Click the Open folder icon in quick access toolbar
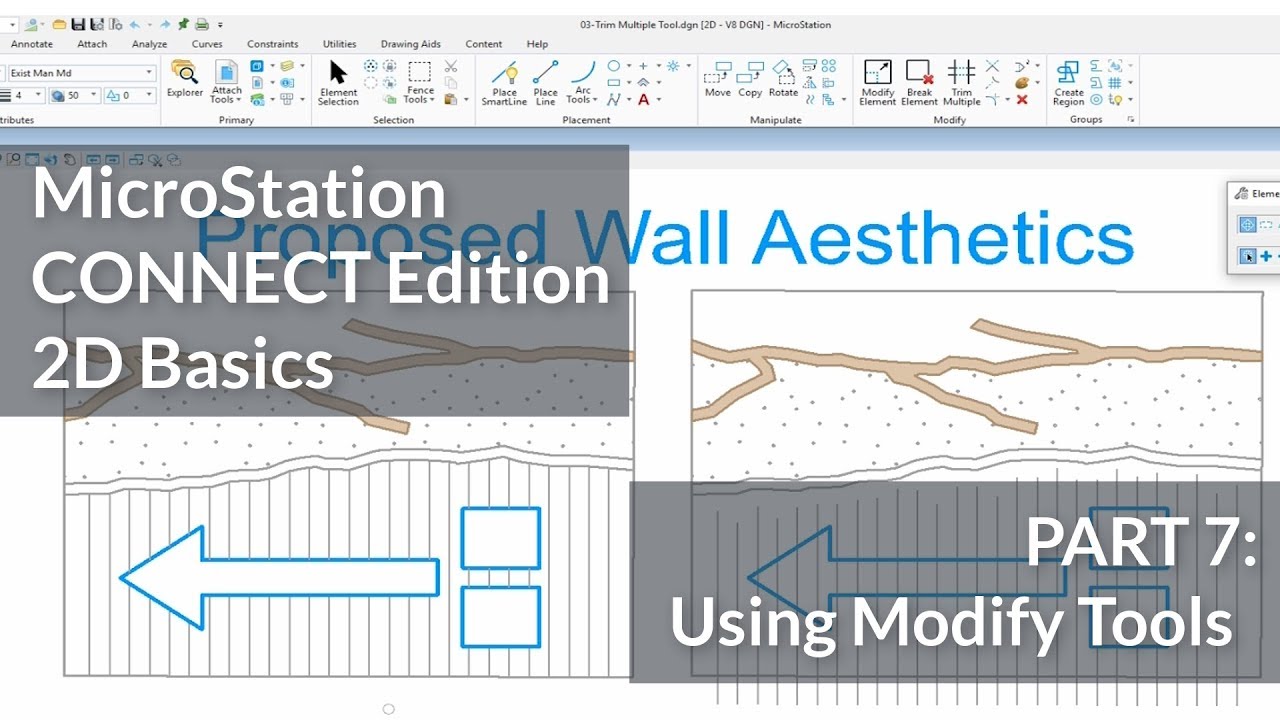 (59, 24)
